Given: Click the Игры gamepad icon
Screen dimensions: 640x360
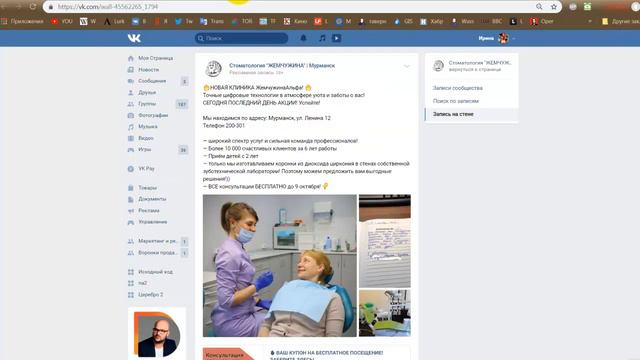Looking at the screenshot, I should pos(131,150).
